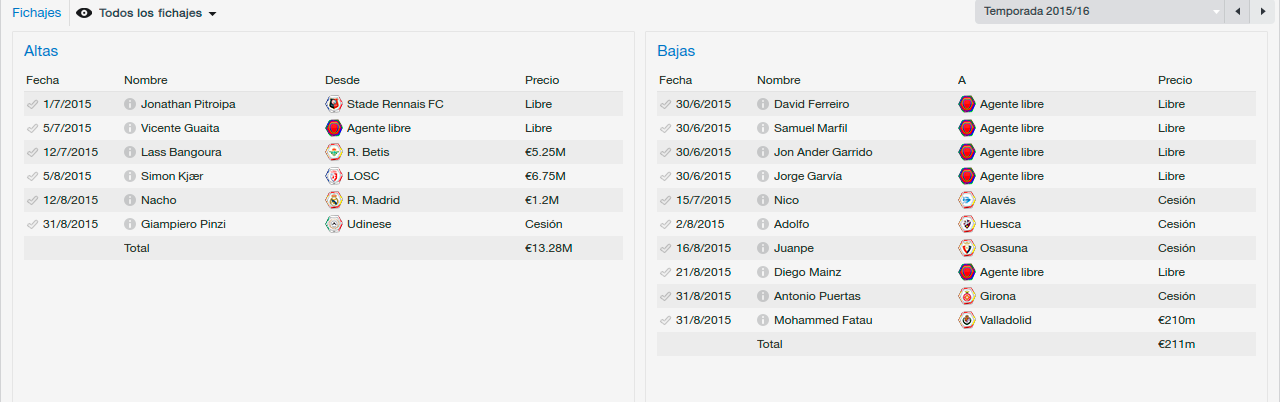
Task: Go to next season arrow
Action: click(1262, 12)
